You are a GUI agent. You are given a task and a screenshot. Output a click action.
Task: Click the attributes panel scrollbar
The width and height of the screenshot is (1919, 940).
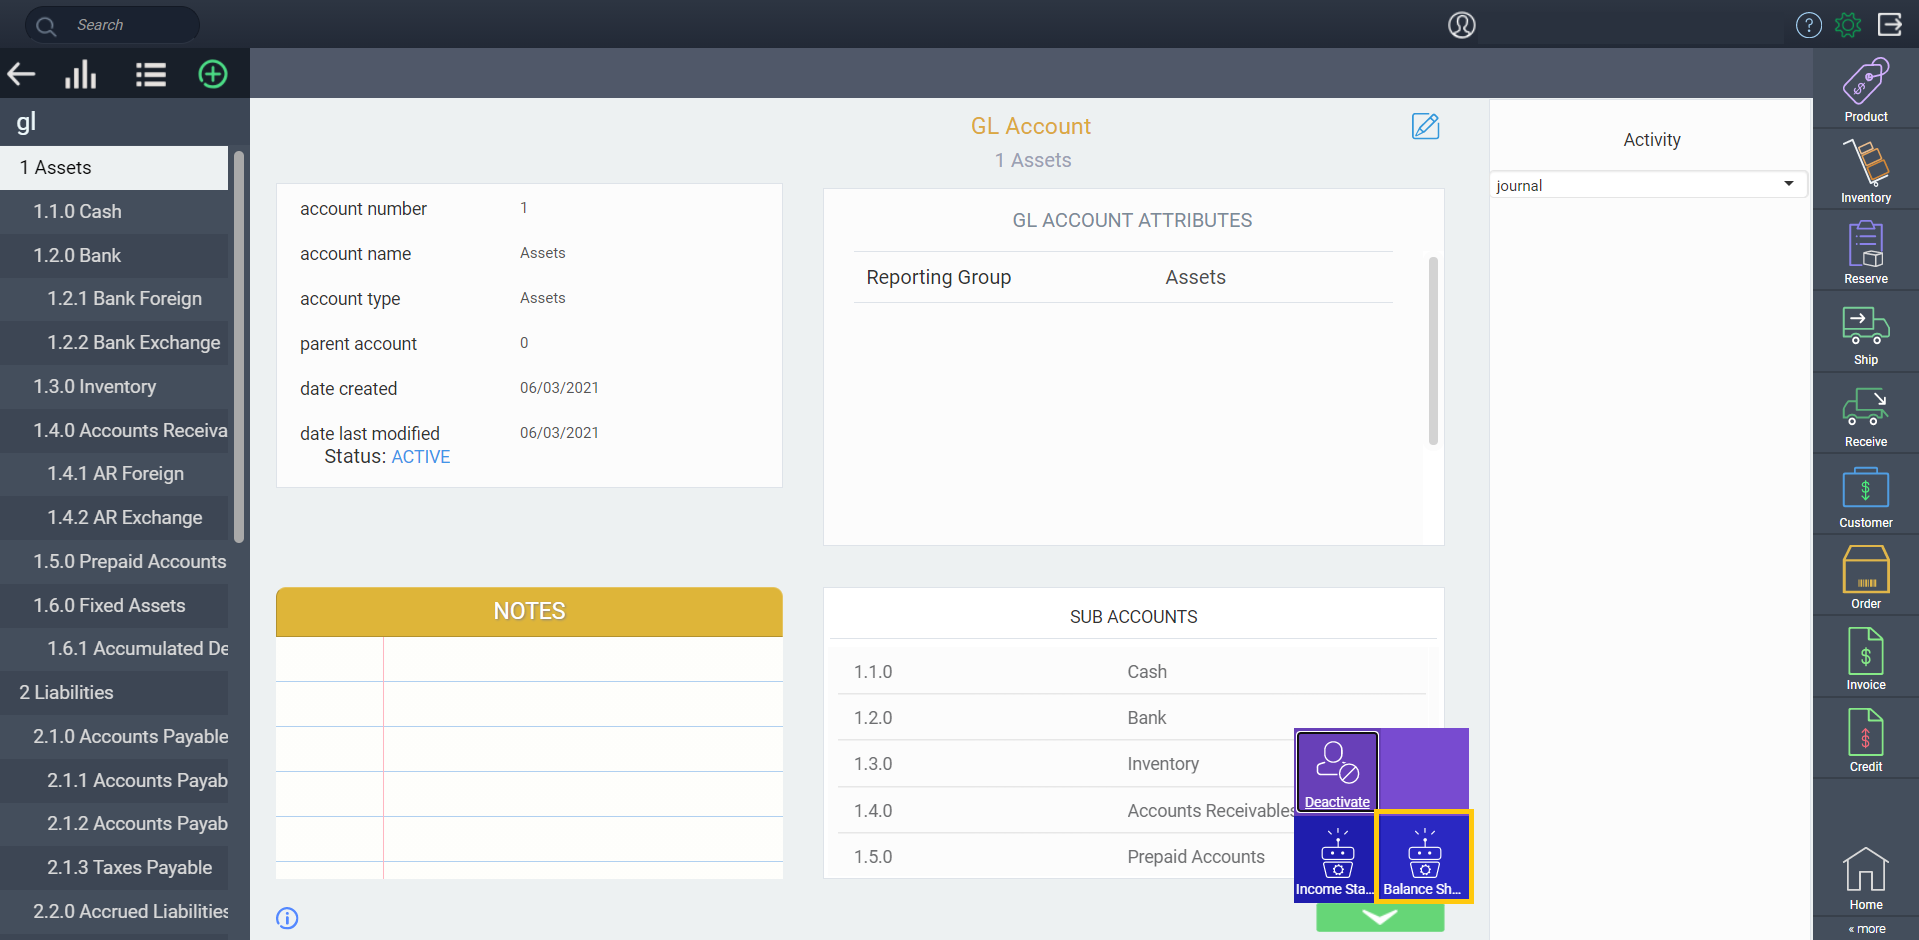pyautogui.click(x=1433, y=351)
